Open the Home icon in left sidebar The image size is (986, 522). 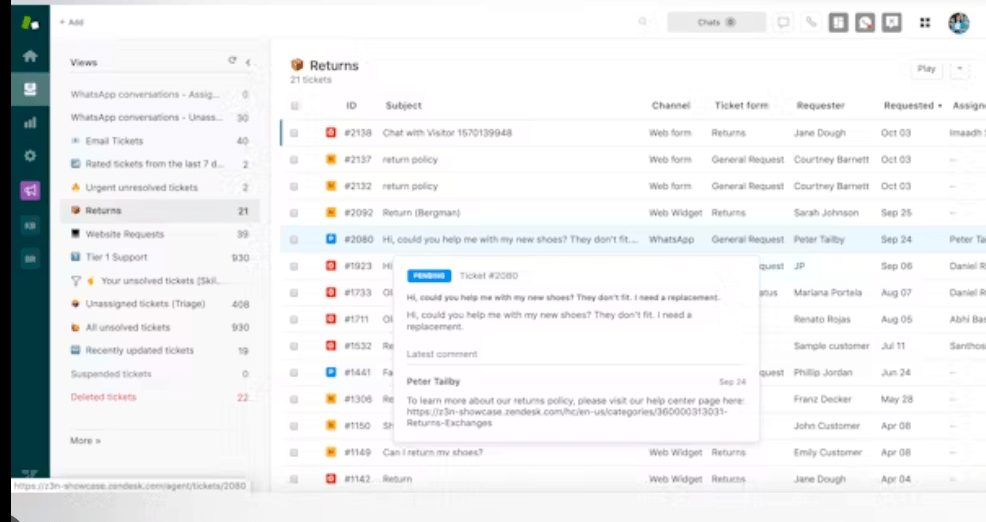point(30,57)
